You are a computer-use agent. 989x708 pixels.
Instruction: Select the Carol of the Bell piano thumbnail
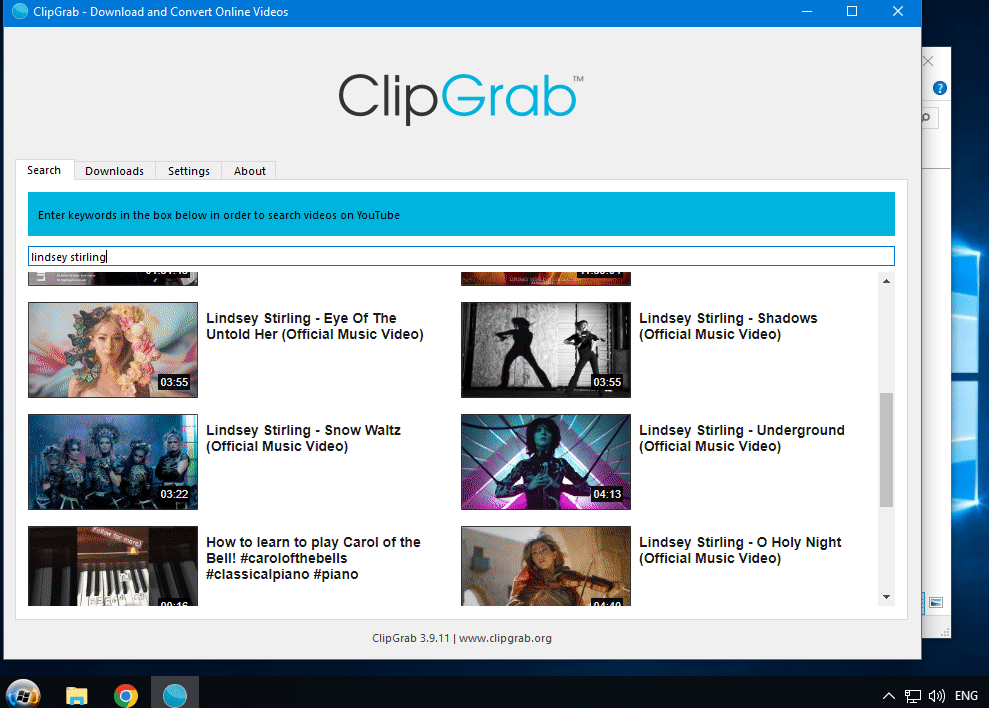pyautogui.click(x=113, y=566)
